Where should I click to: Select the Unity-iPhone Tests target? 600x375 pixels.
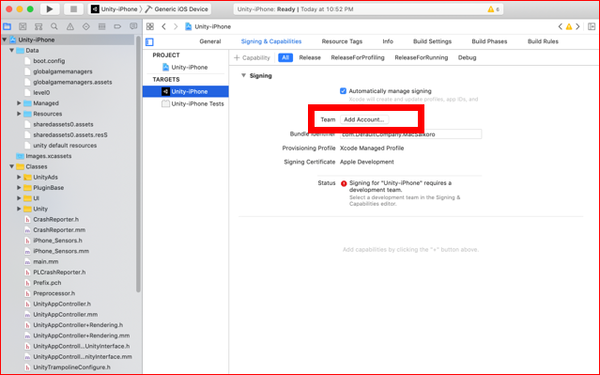tap(193, 104)
